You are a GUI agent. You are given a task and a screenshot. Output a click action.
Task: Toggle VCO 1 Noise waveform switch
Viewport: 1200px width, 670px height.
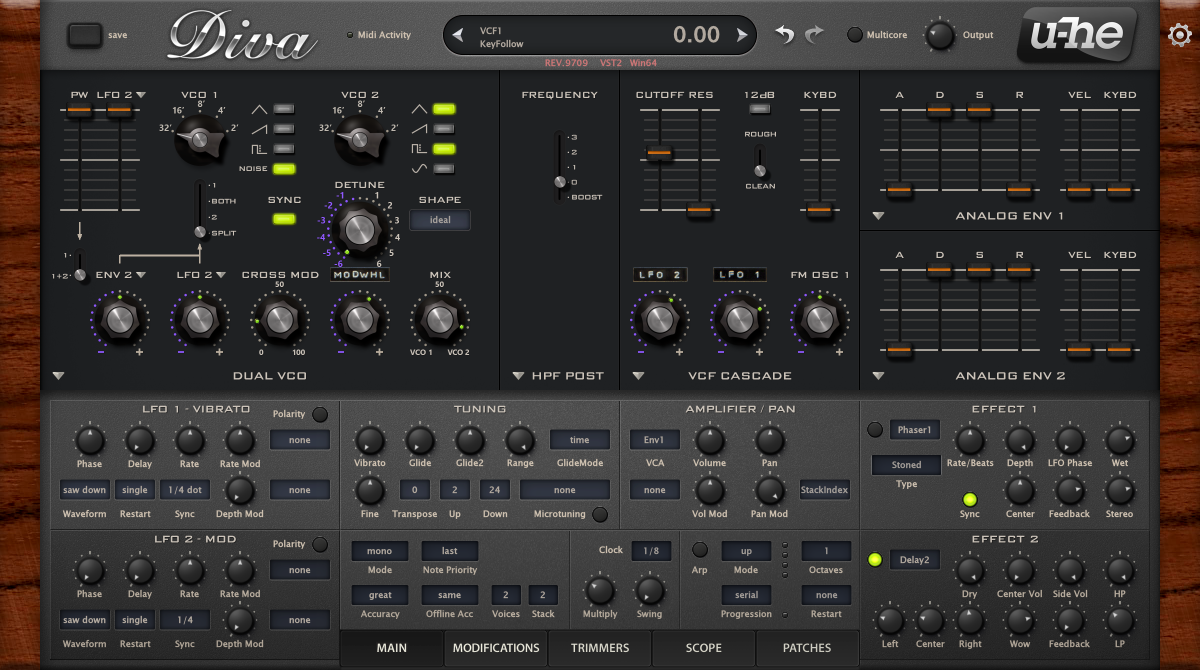coord(285,169)
